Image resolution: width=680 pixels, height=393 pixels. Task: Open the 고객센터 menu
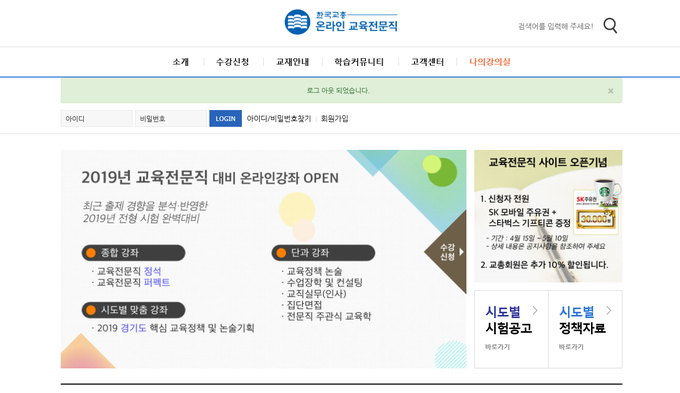coord(427,62)
